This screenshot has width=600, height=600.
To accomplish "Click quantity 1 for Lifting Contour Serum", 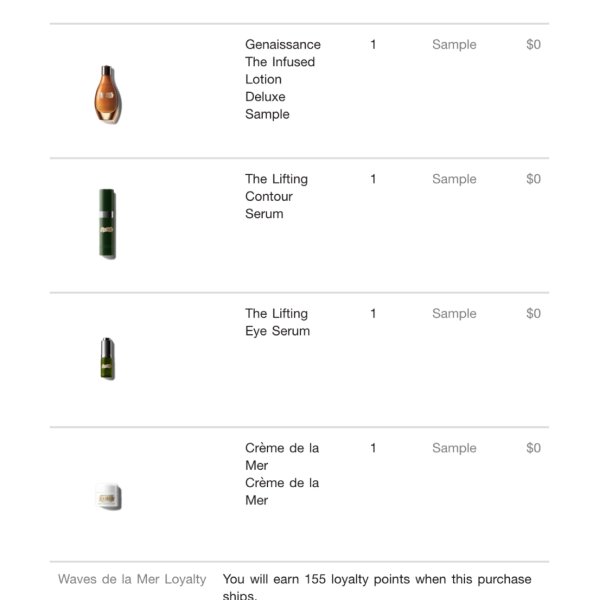I will (x=373, y=179).
